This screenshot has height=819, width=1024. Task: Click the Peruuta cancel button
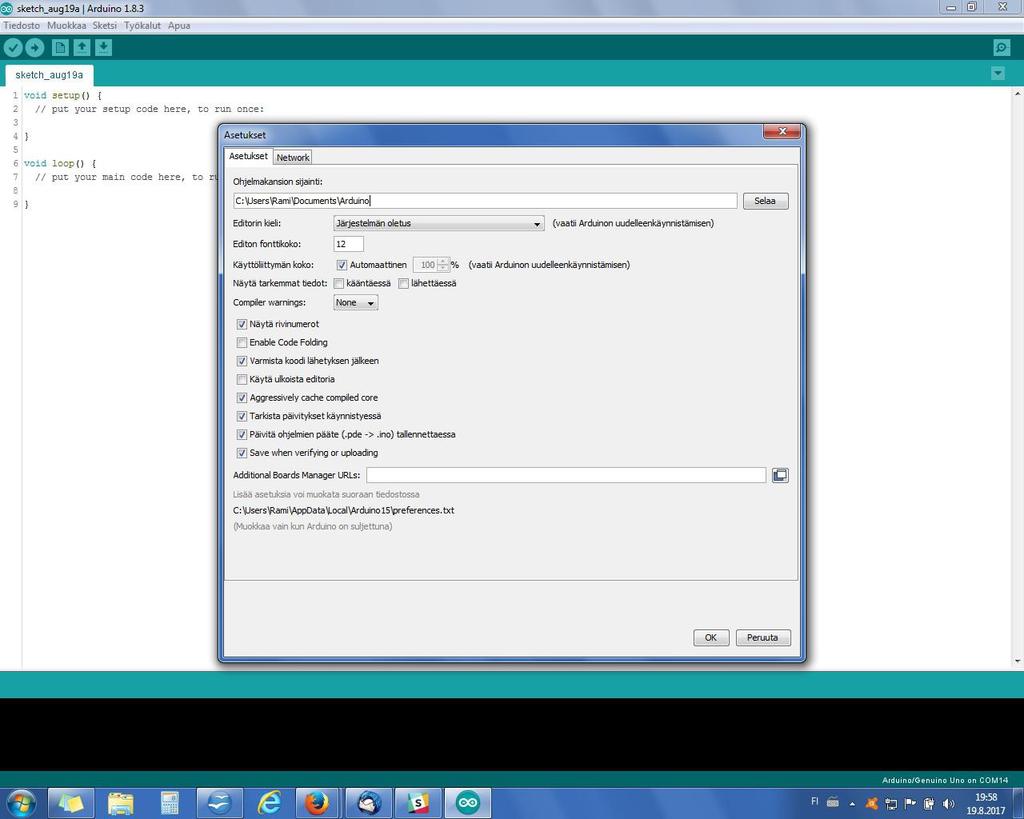(763, 637)
